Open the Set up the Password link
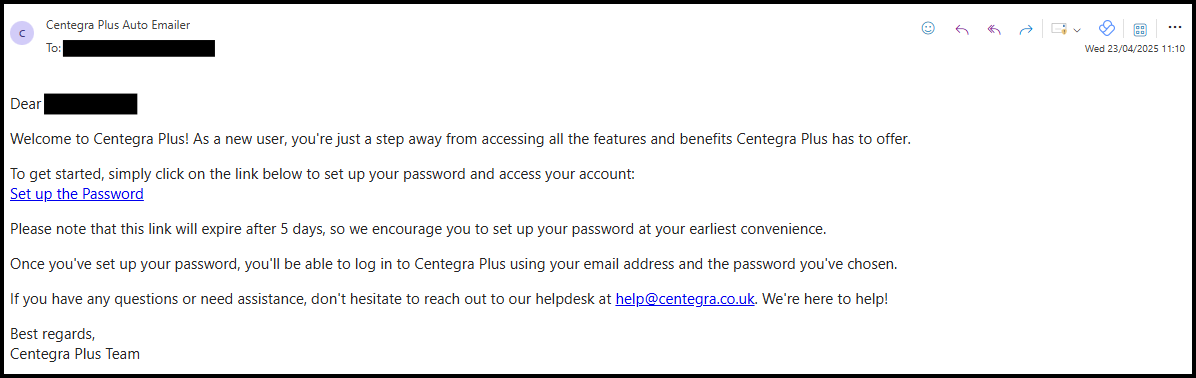The image size is (1196, 378). (77, 194)
